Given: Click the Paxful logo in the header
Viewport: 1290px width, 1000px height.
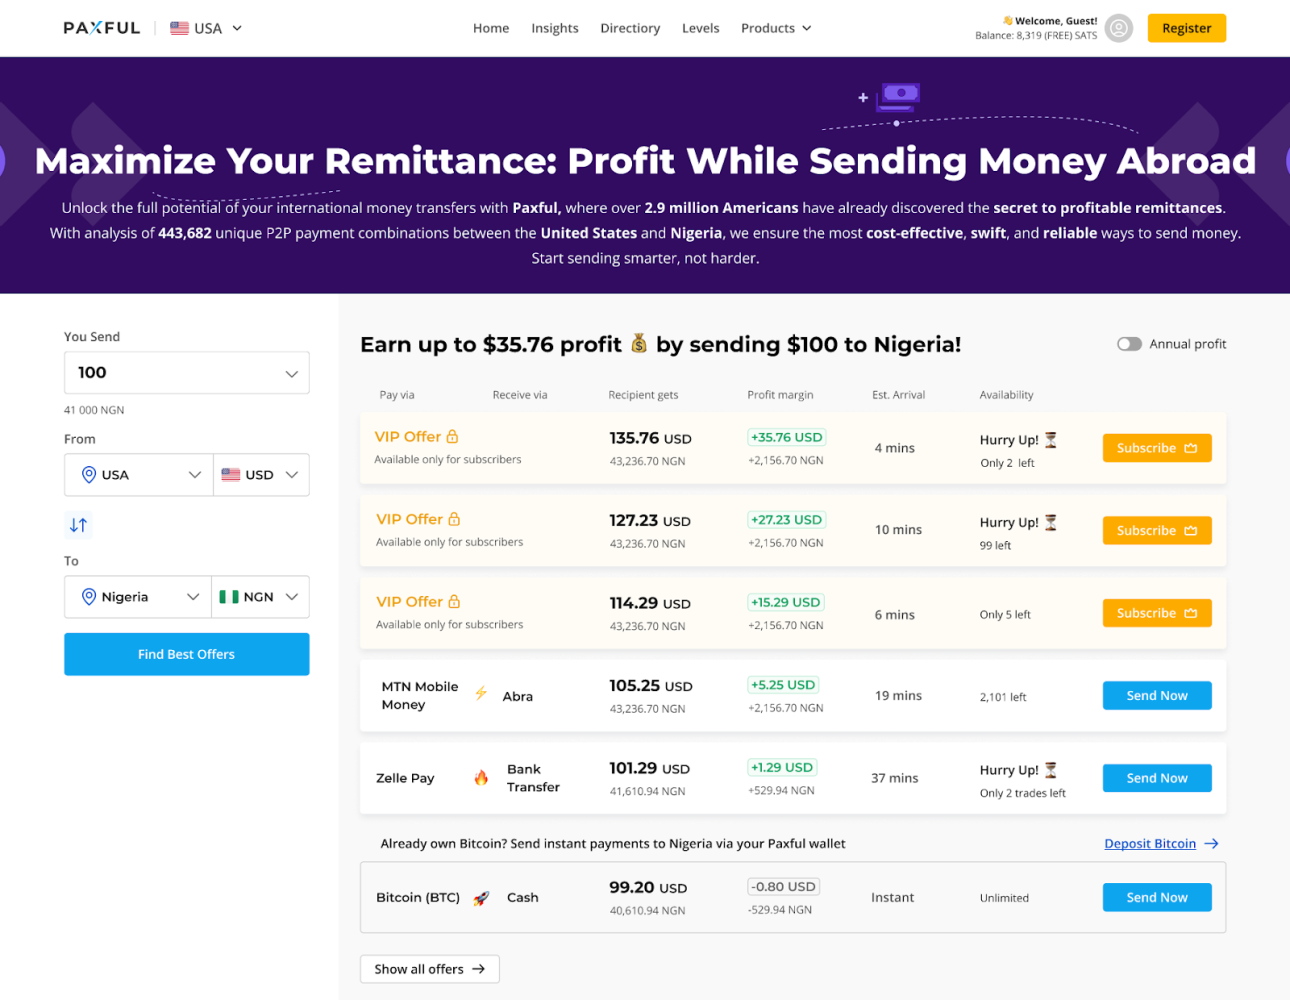Looking at the screenshot, I should tap(101, 27).
